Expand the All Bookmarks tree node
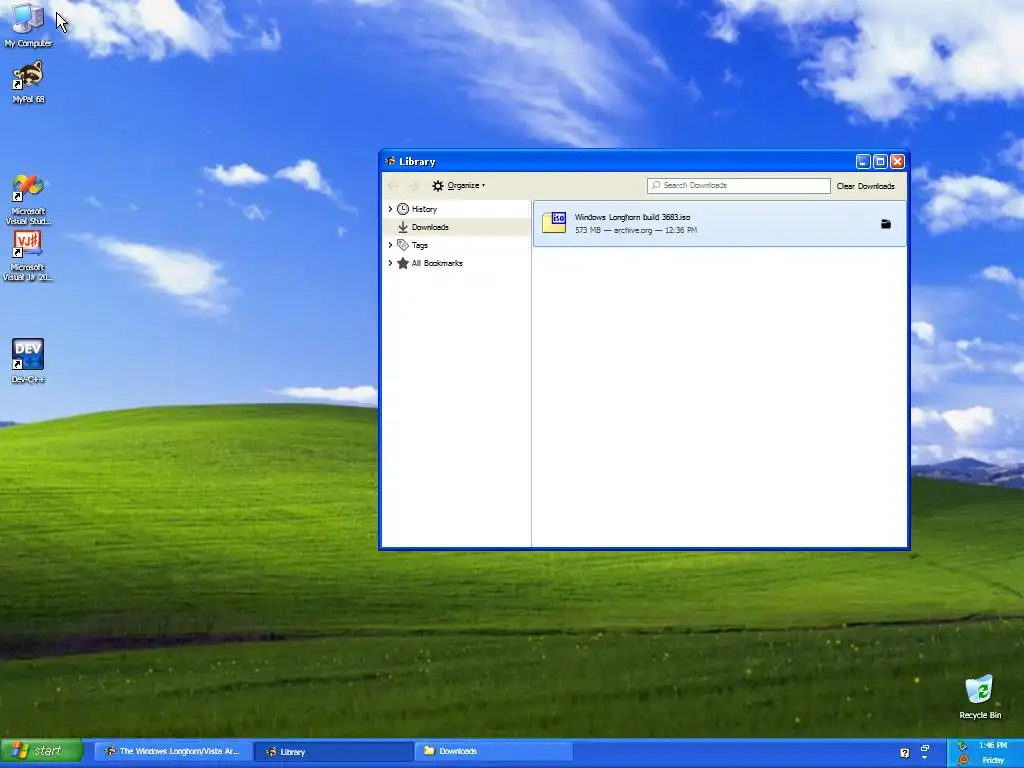Viewport: 1024px width, 768px height. coord(391,263)
